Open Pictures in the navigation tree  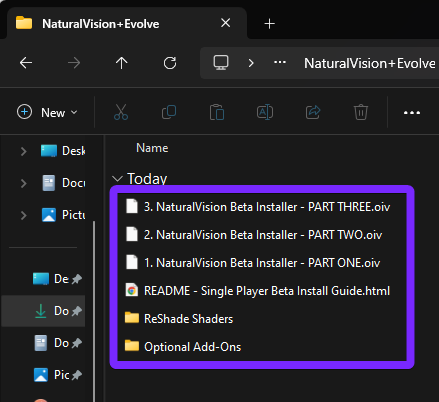[63, 215]
